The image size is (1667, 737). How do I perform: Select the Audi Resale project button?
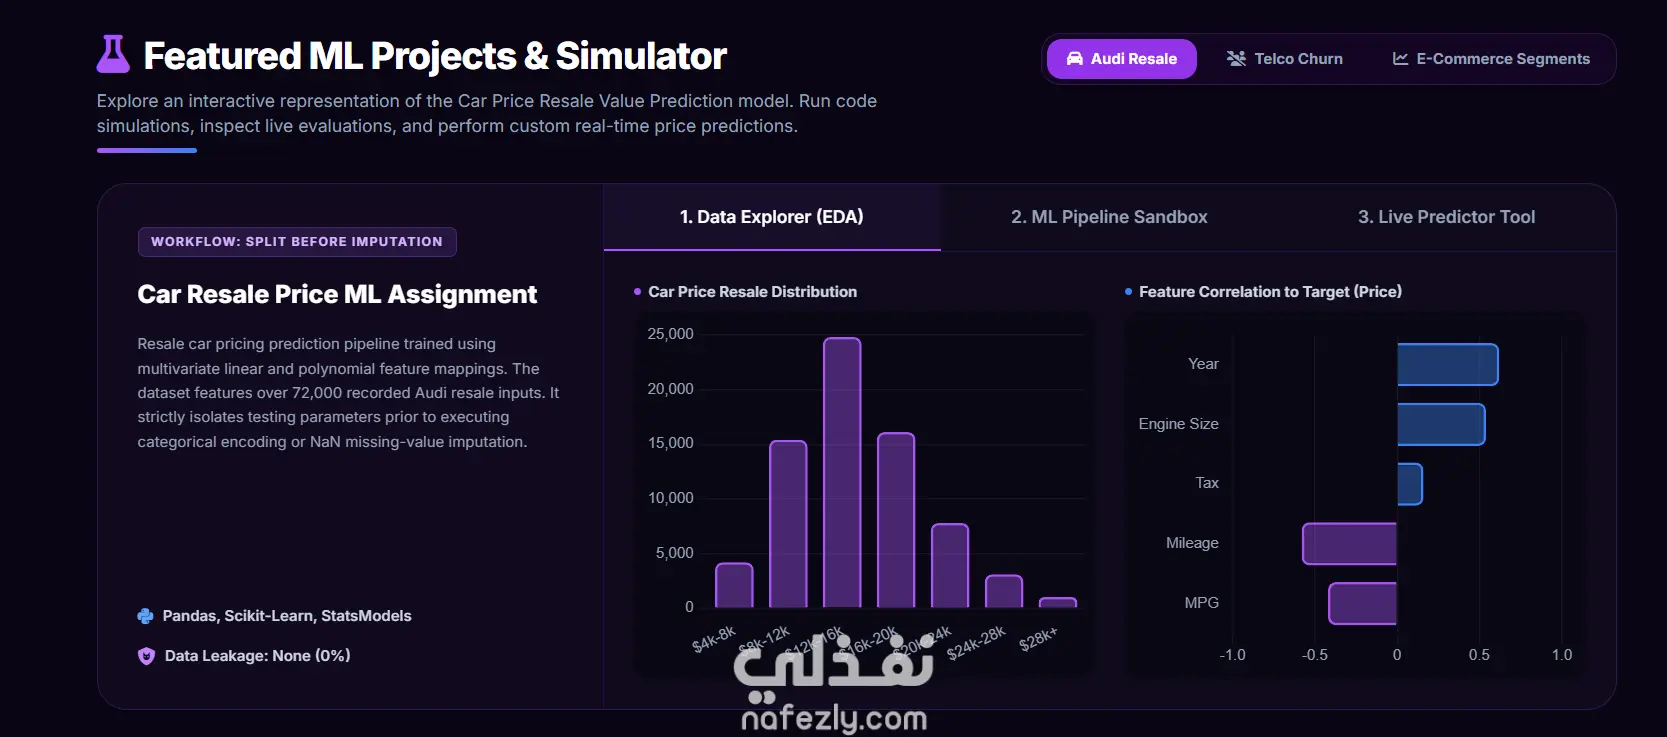1121,59
